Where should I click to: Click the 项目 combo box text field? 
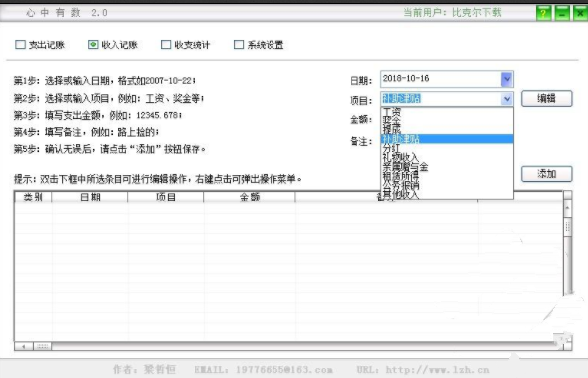pyautogui.click(x=441, y=99)
